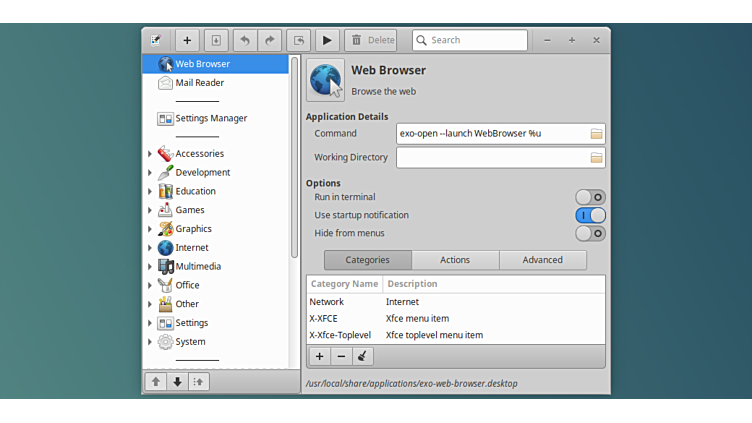
Task: Enable the Run in terminal switch
Action: click(590, 197)
